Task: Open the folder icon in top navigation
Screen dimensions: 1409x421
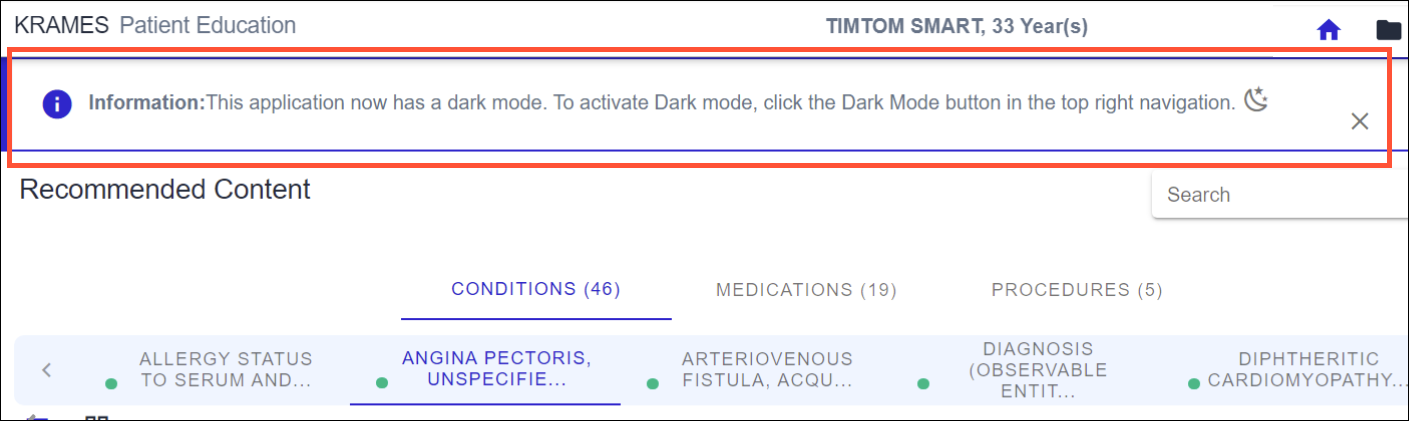Action: [1389, 30]
